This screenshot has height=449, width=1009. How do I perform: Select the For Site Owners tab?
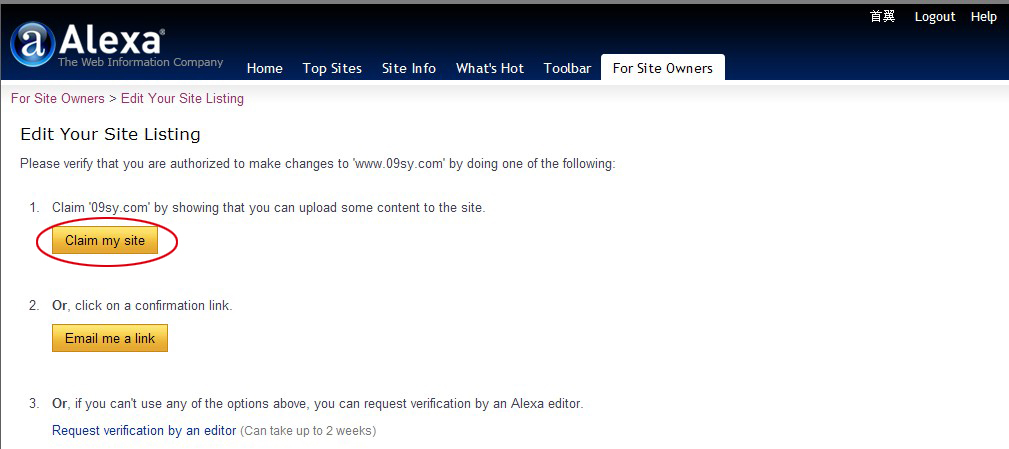click(x=663, y=68)
